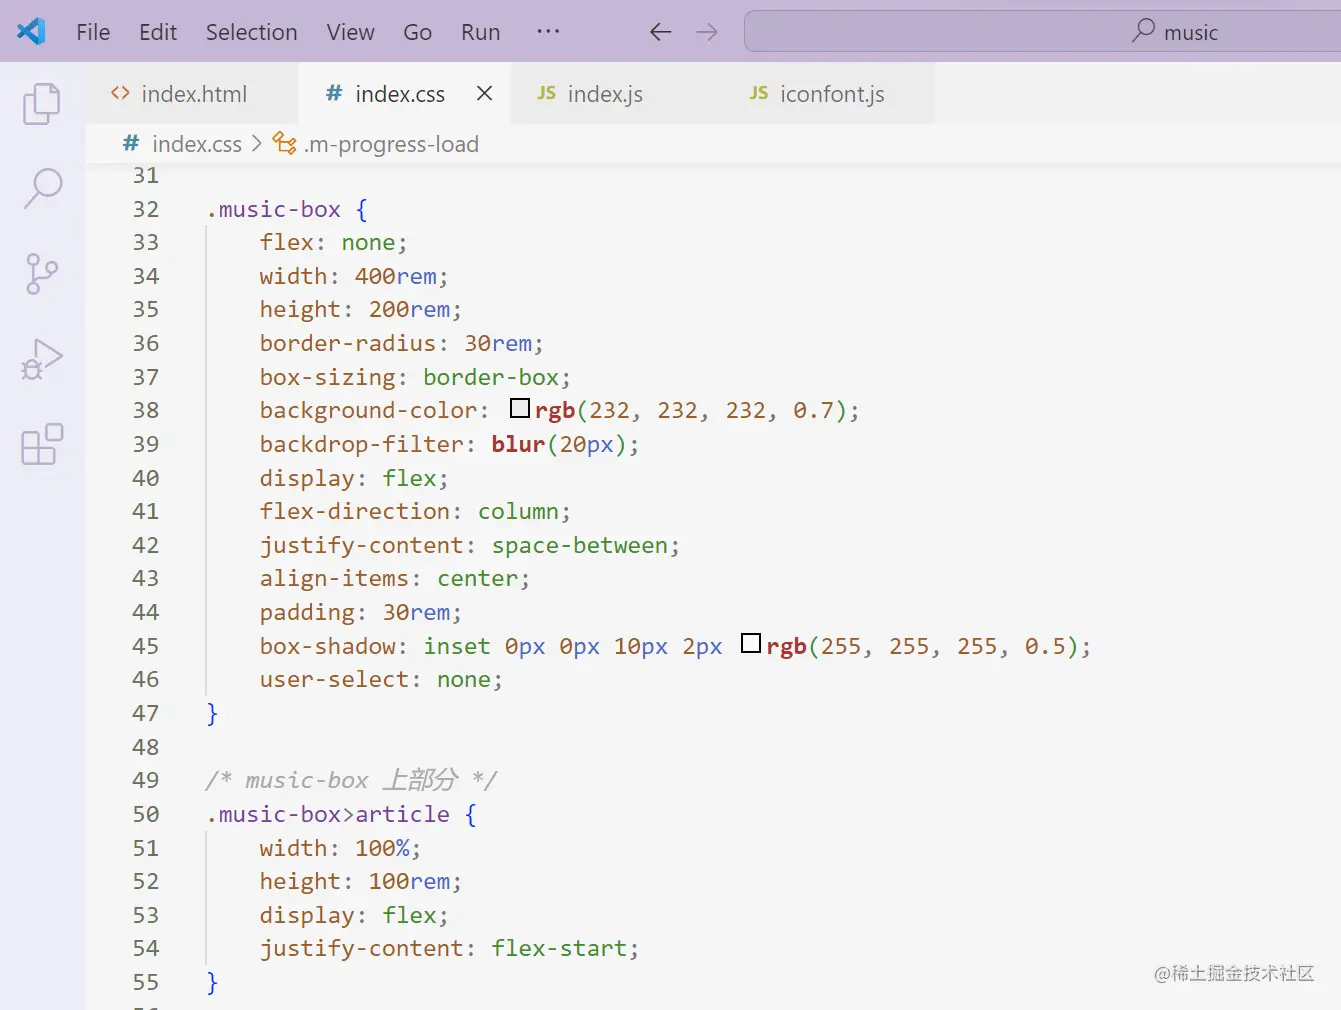Open the Selection menu
Viewport: 1341px width, 1010px height.
[252, 32]
